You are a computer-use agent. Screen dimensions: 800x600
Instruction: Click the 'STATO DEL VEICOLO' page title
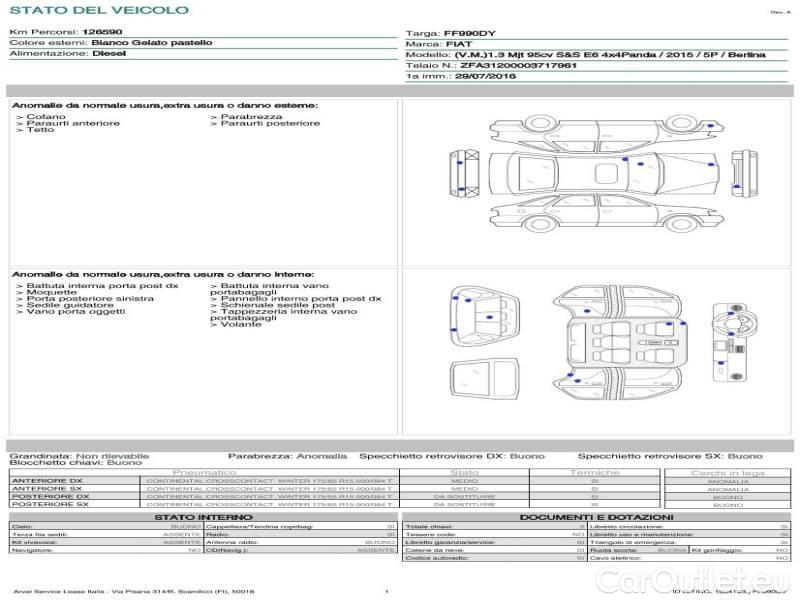99,10
